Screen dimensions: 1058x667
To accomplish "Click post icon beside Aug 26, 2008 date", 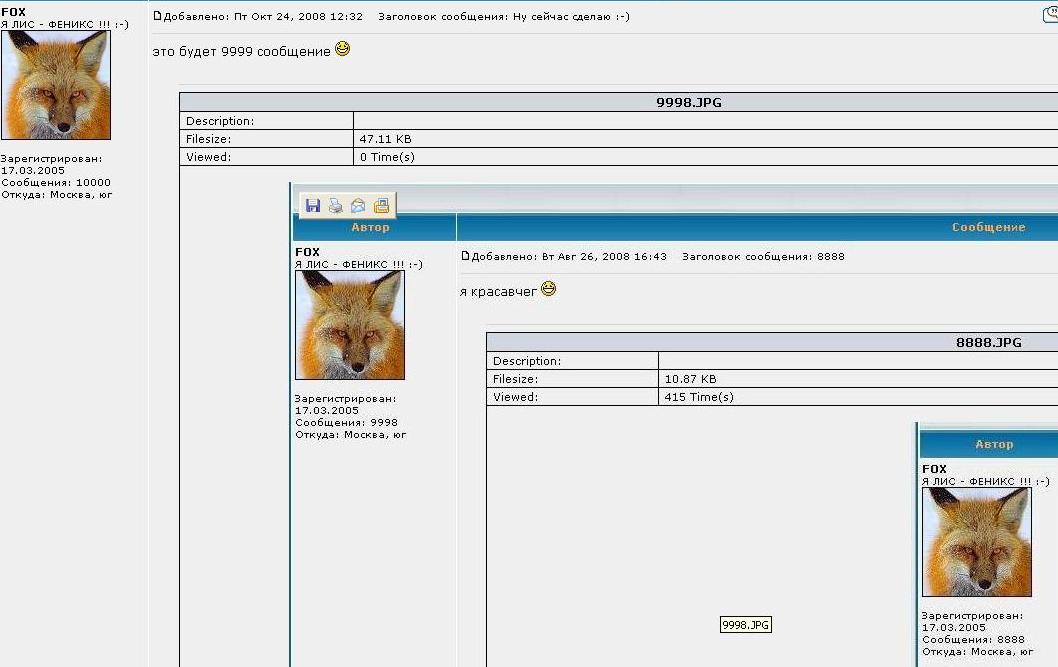I will point(464,257).
